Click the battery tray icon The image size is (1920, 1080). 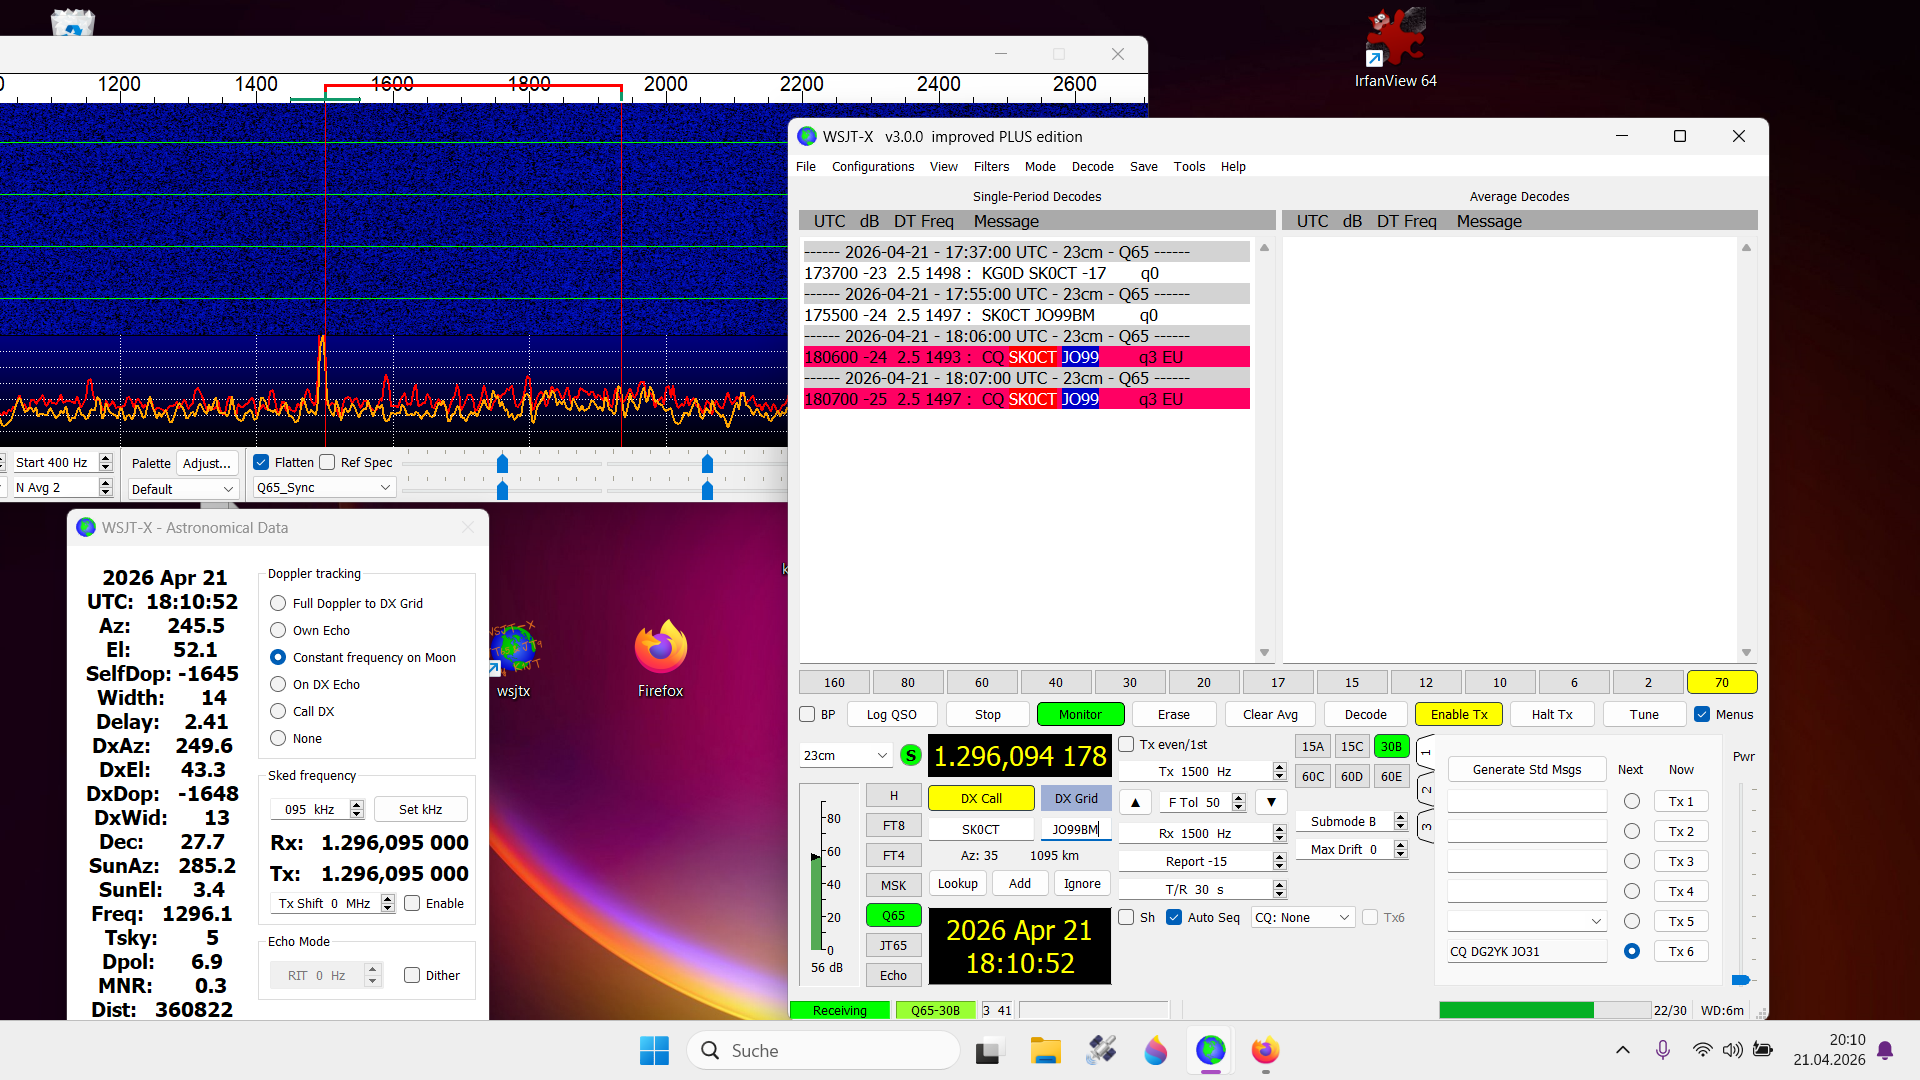click(1763, 1050)
